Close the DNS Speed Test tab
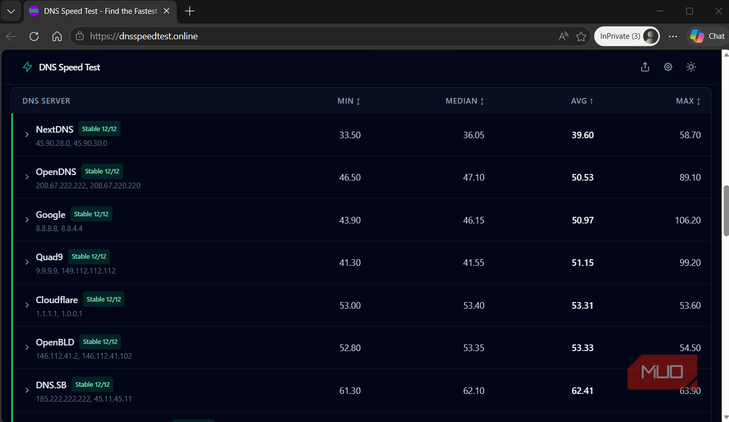 (x=166, y=11)
